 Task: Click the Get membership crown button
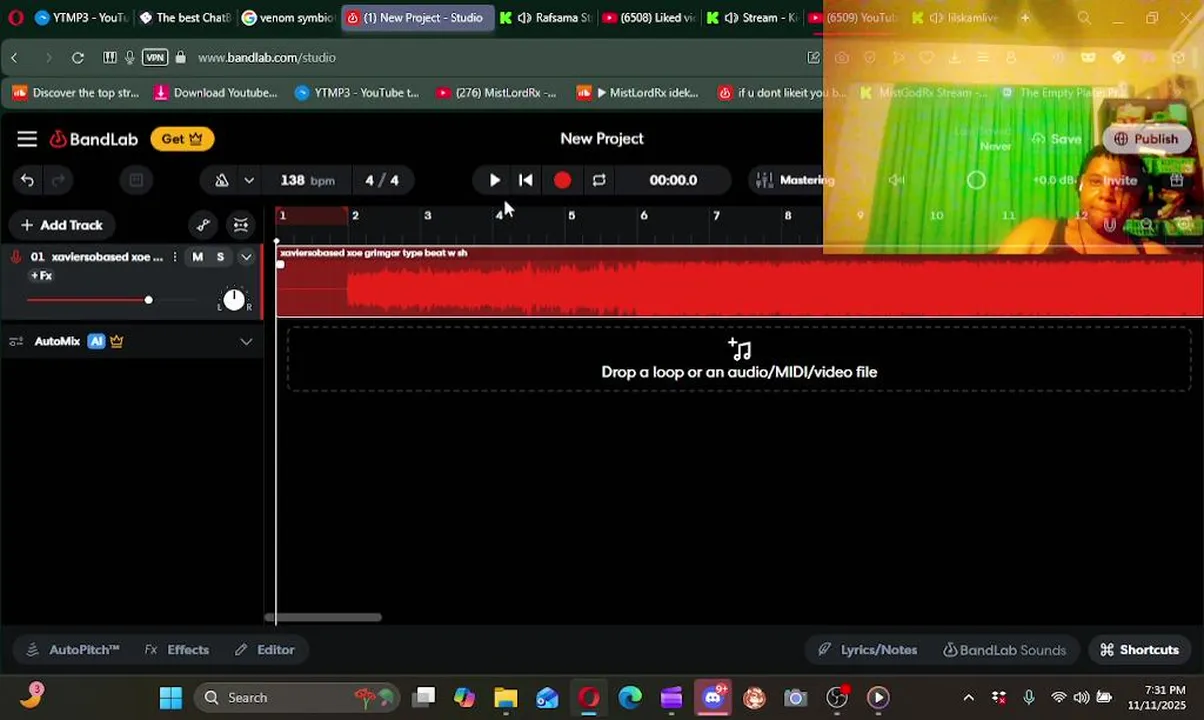pyautogui.click(x=182, y=139)
